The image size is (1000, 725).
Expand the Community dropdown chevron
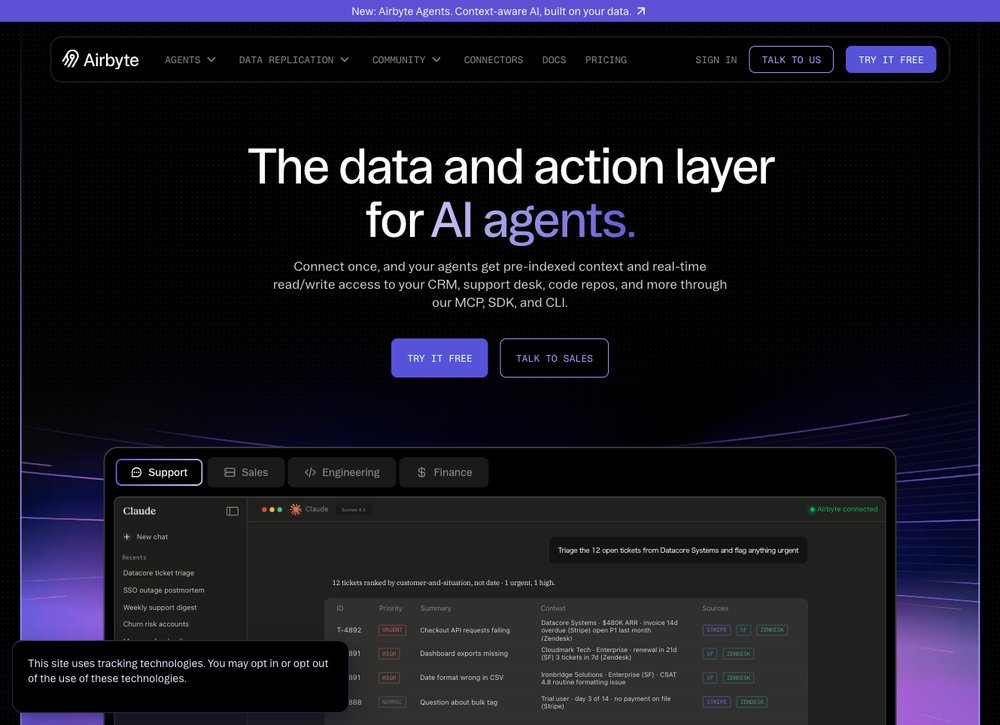(x=436, y=59)
